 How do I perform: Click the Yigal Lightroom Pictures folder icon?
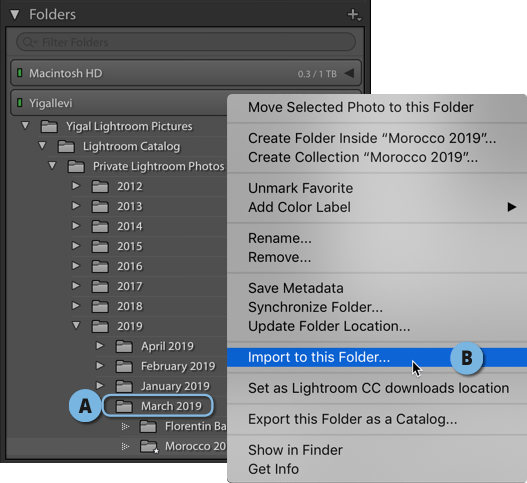(49, 126)
